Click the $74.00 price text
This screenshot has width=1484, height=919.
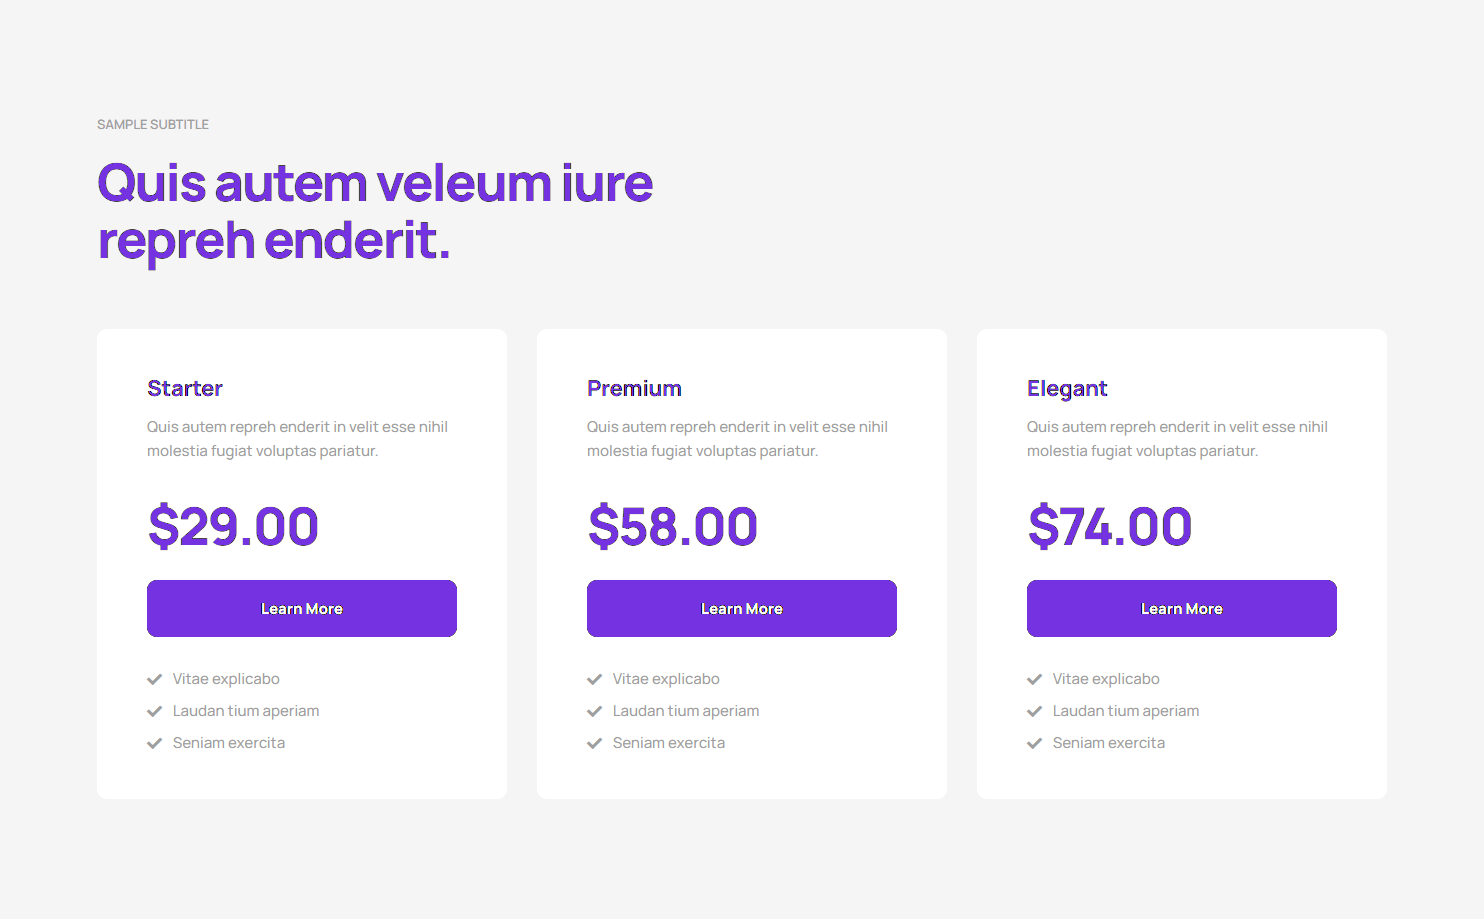coord(1110,527)
